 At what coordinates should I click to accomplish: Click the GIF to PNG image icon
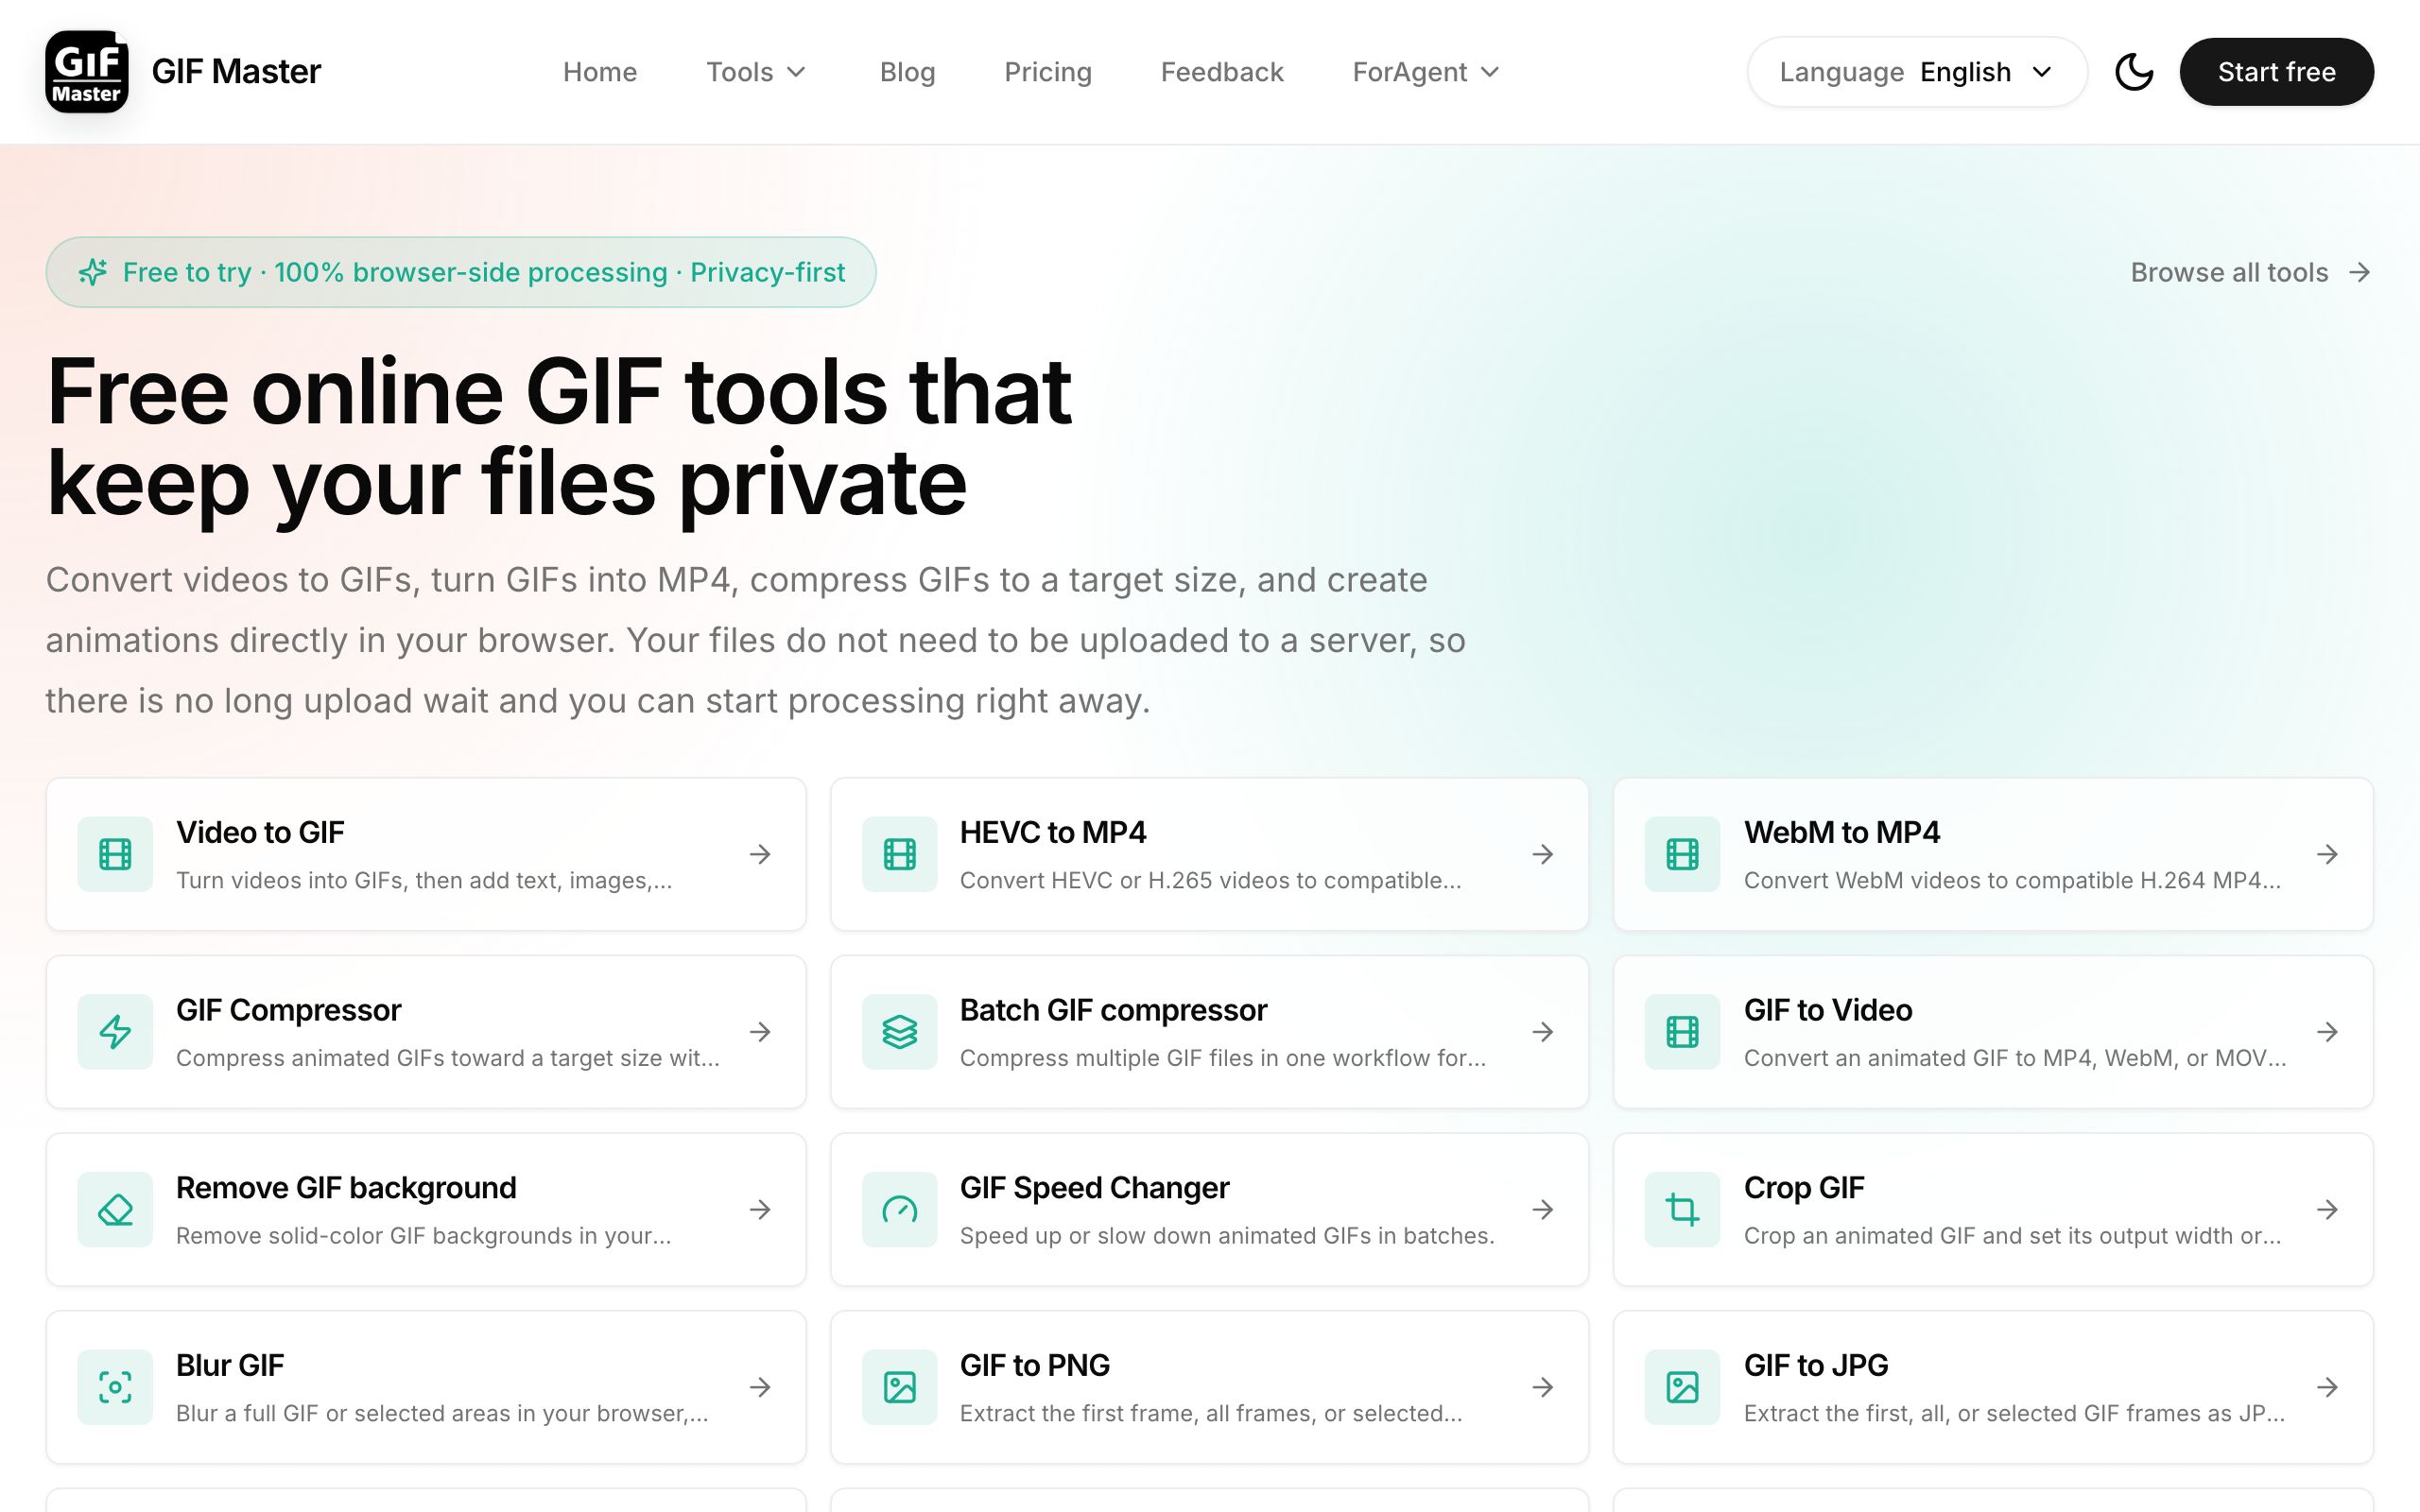[899, 1387]
